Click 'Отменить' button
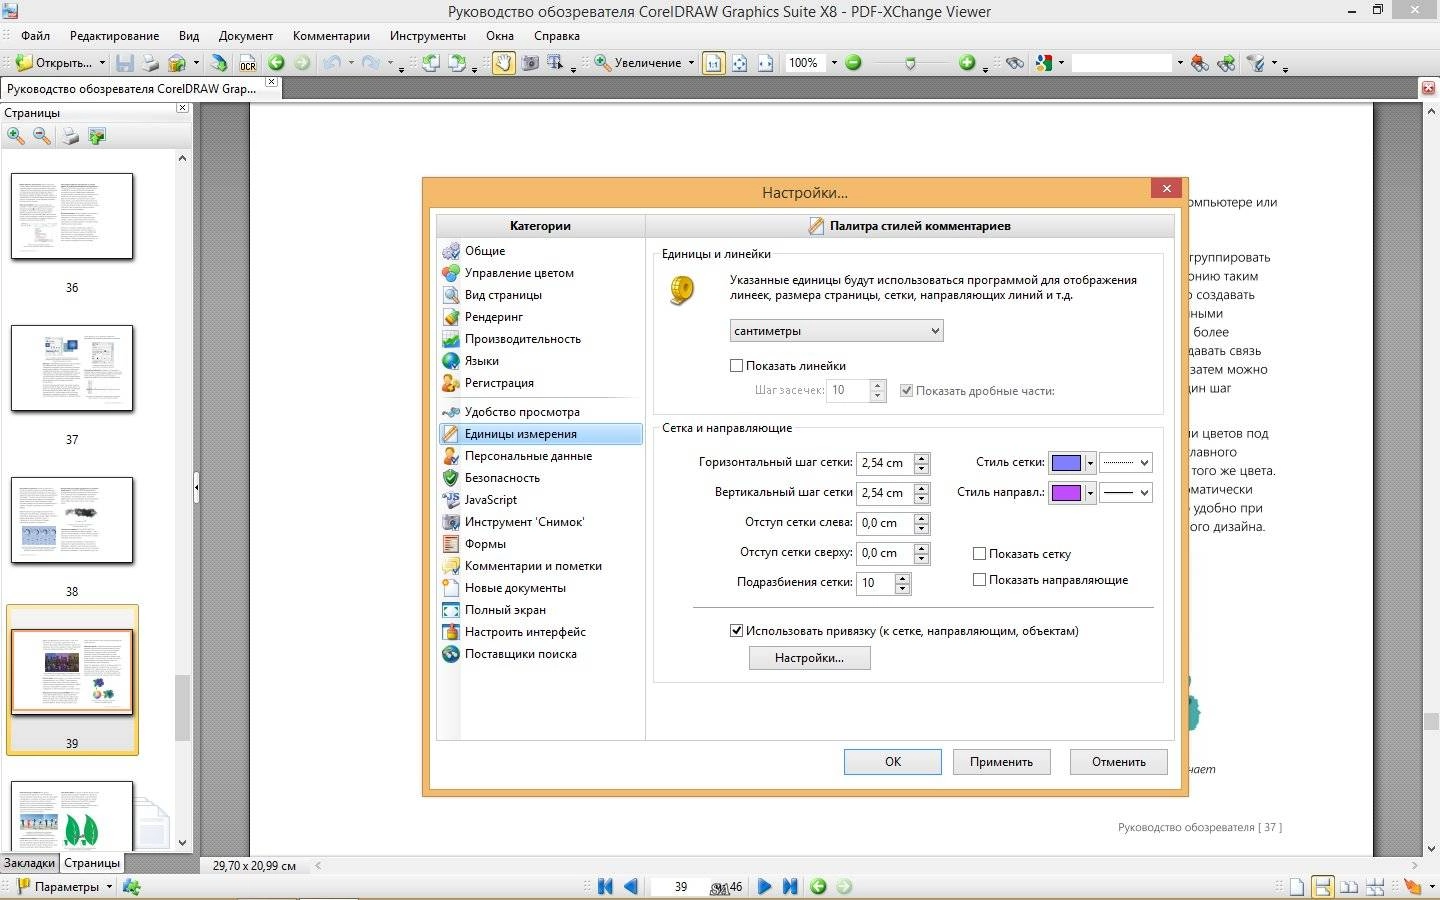Image resolution: width=1440 pixels, height=900 pixels. click(x=1118, y=762)
